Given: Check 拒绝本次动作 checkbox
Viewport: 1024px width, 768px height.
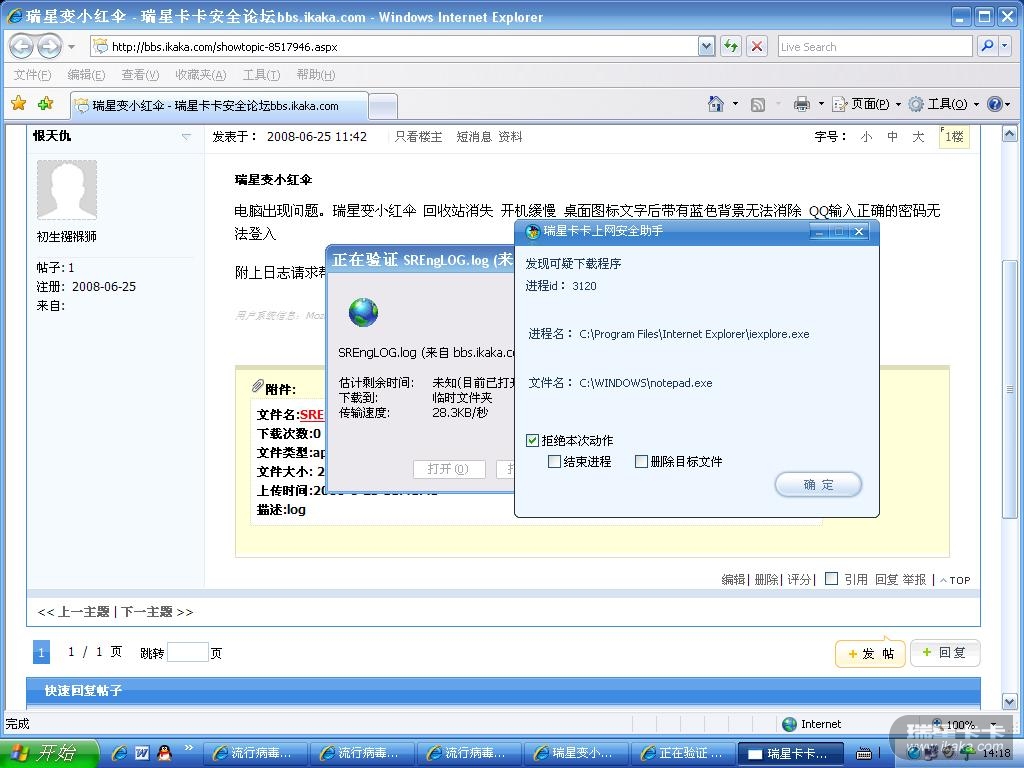Looking at the screenshot, I should tap(532, 441).
